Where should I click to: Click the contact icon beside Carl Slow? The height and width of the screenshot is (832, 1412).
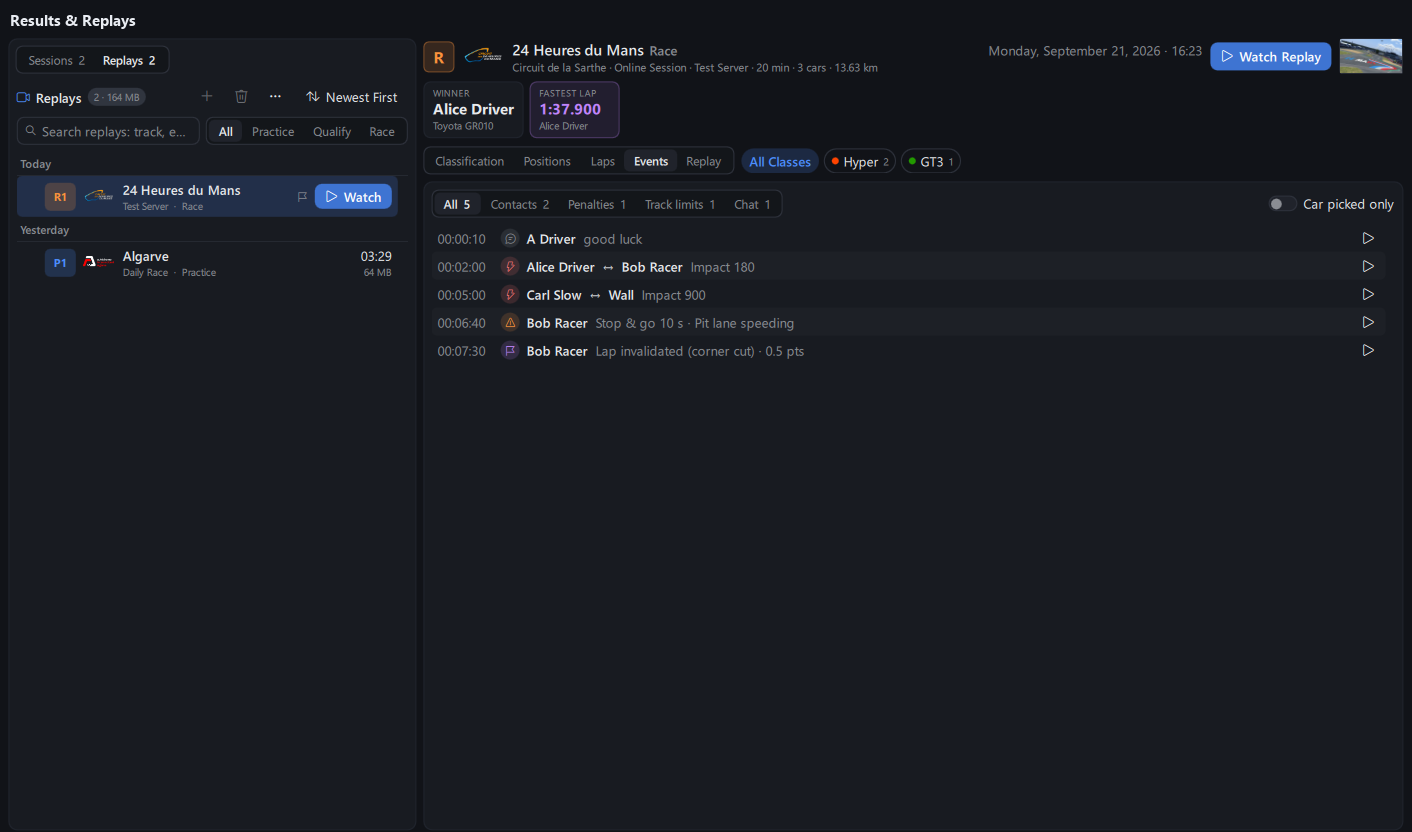pos(510,295)
